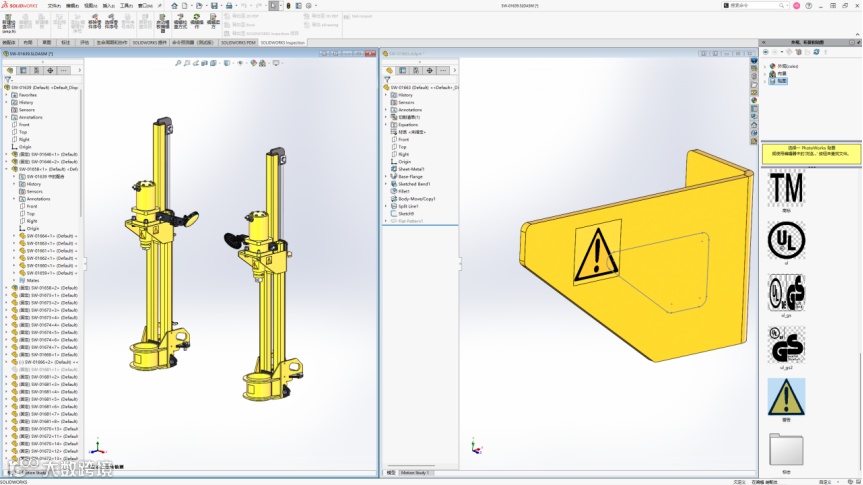Expand the Equations node in part tree
This screenshot has width=863, height=485.
coord(386,124)
